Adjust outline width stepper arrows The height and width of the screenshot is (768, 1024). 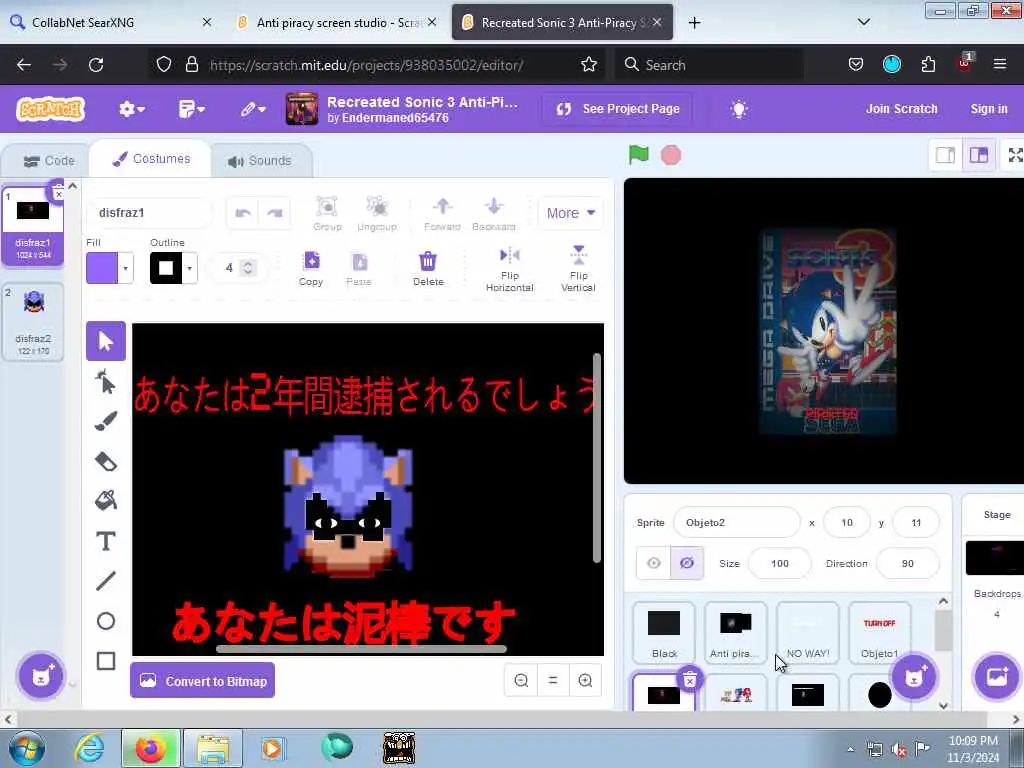coord(248,268)
